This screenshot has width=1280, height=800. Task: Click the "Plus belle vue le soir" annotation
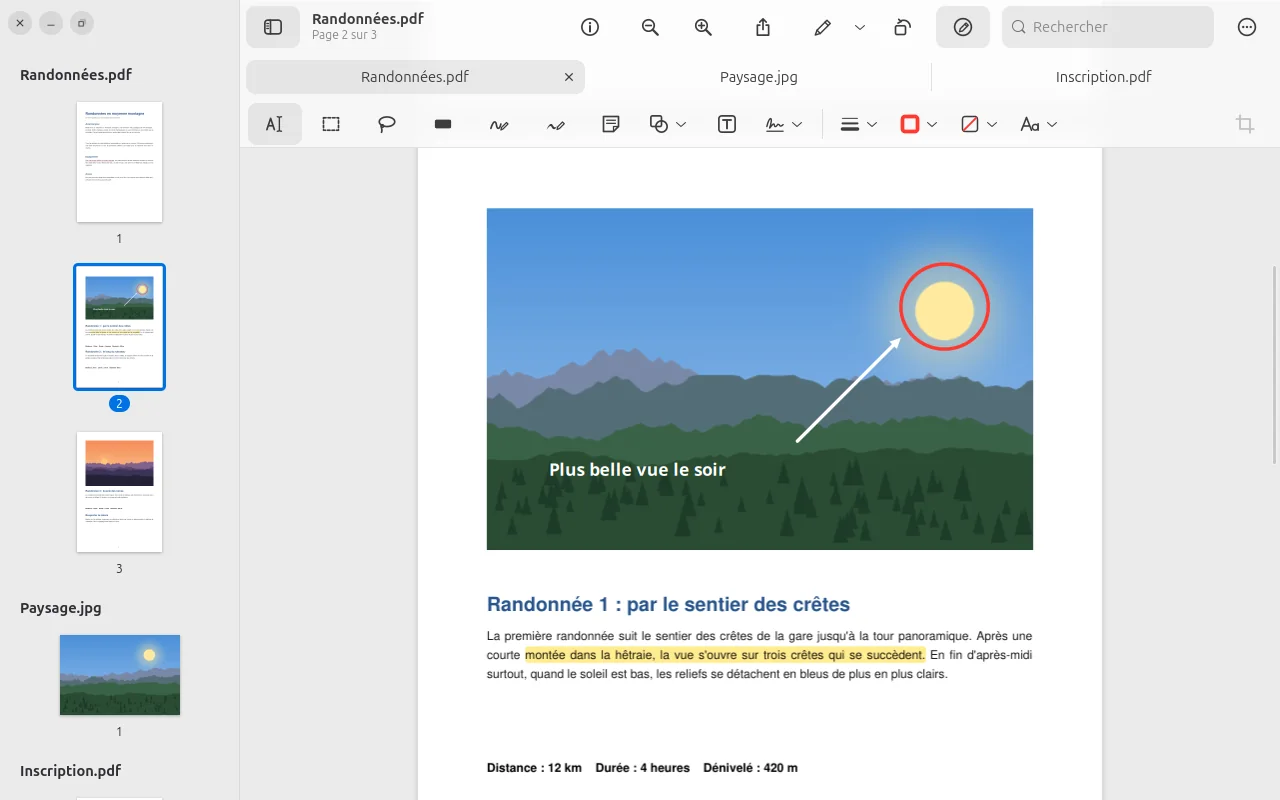tap(637, 470)
